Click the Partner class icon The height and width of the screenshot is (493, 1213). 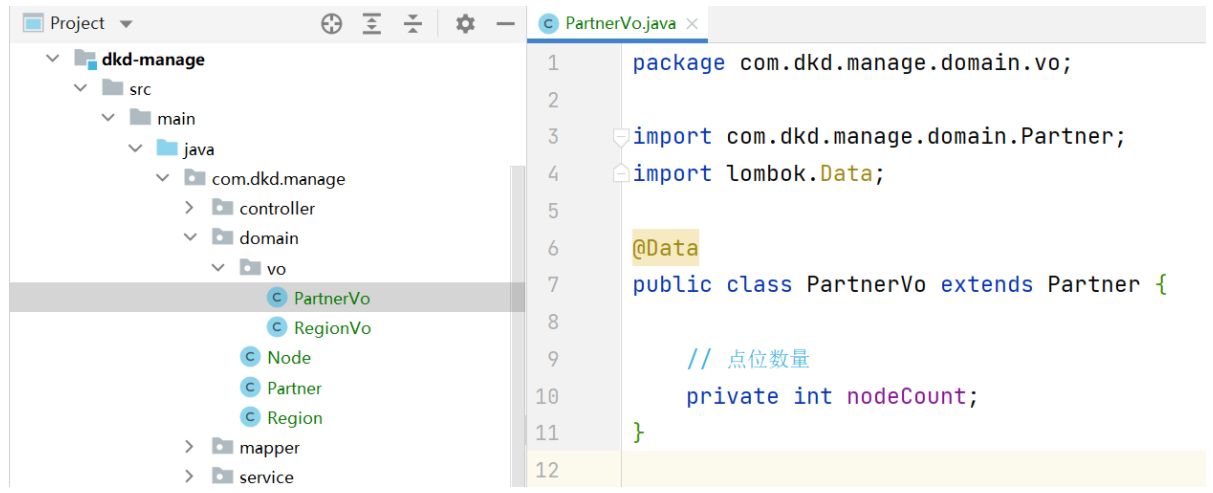pyautogui.click(x=250, y=388)
